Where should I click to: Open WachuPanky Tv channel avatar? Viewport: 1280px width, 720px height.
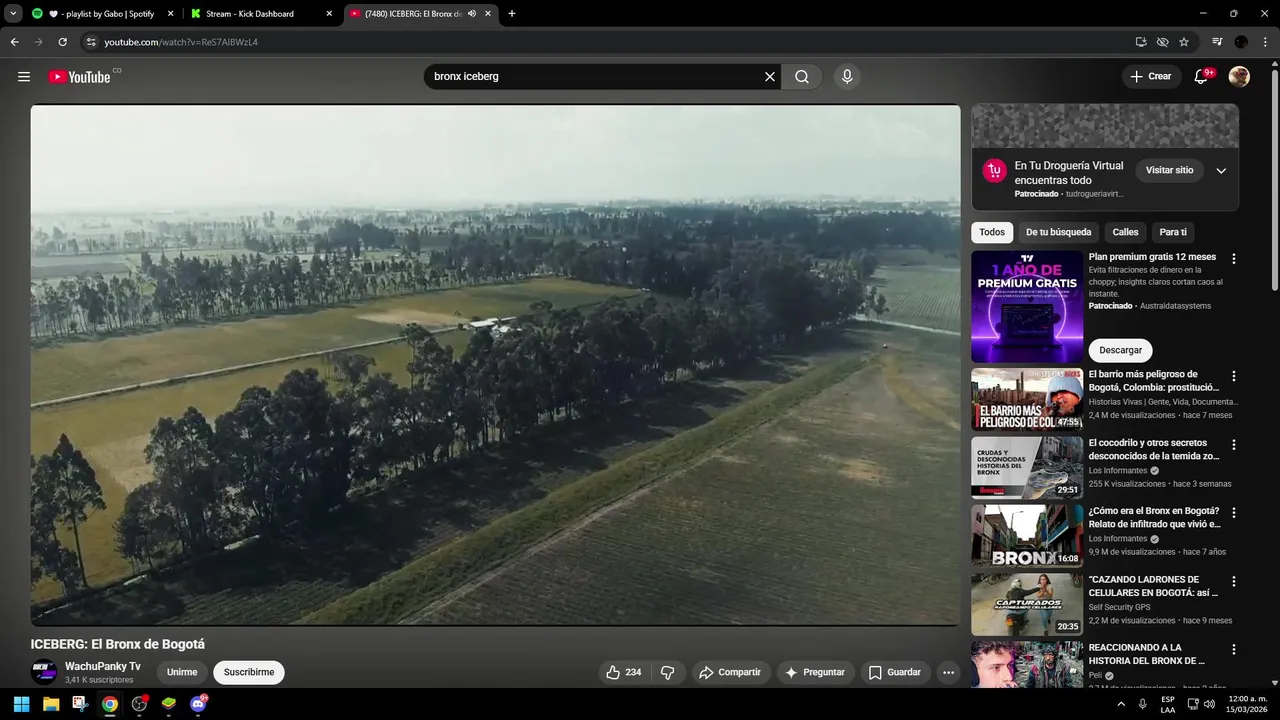44,672
